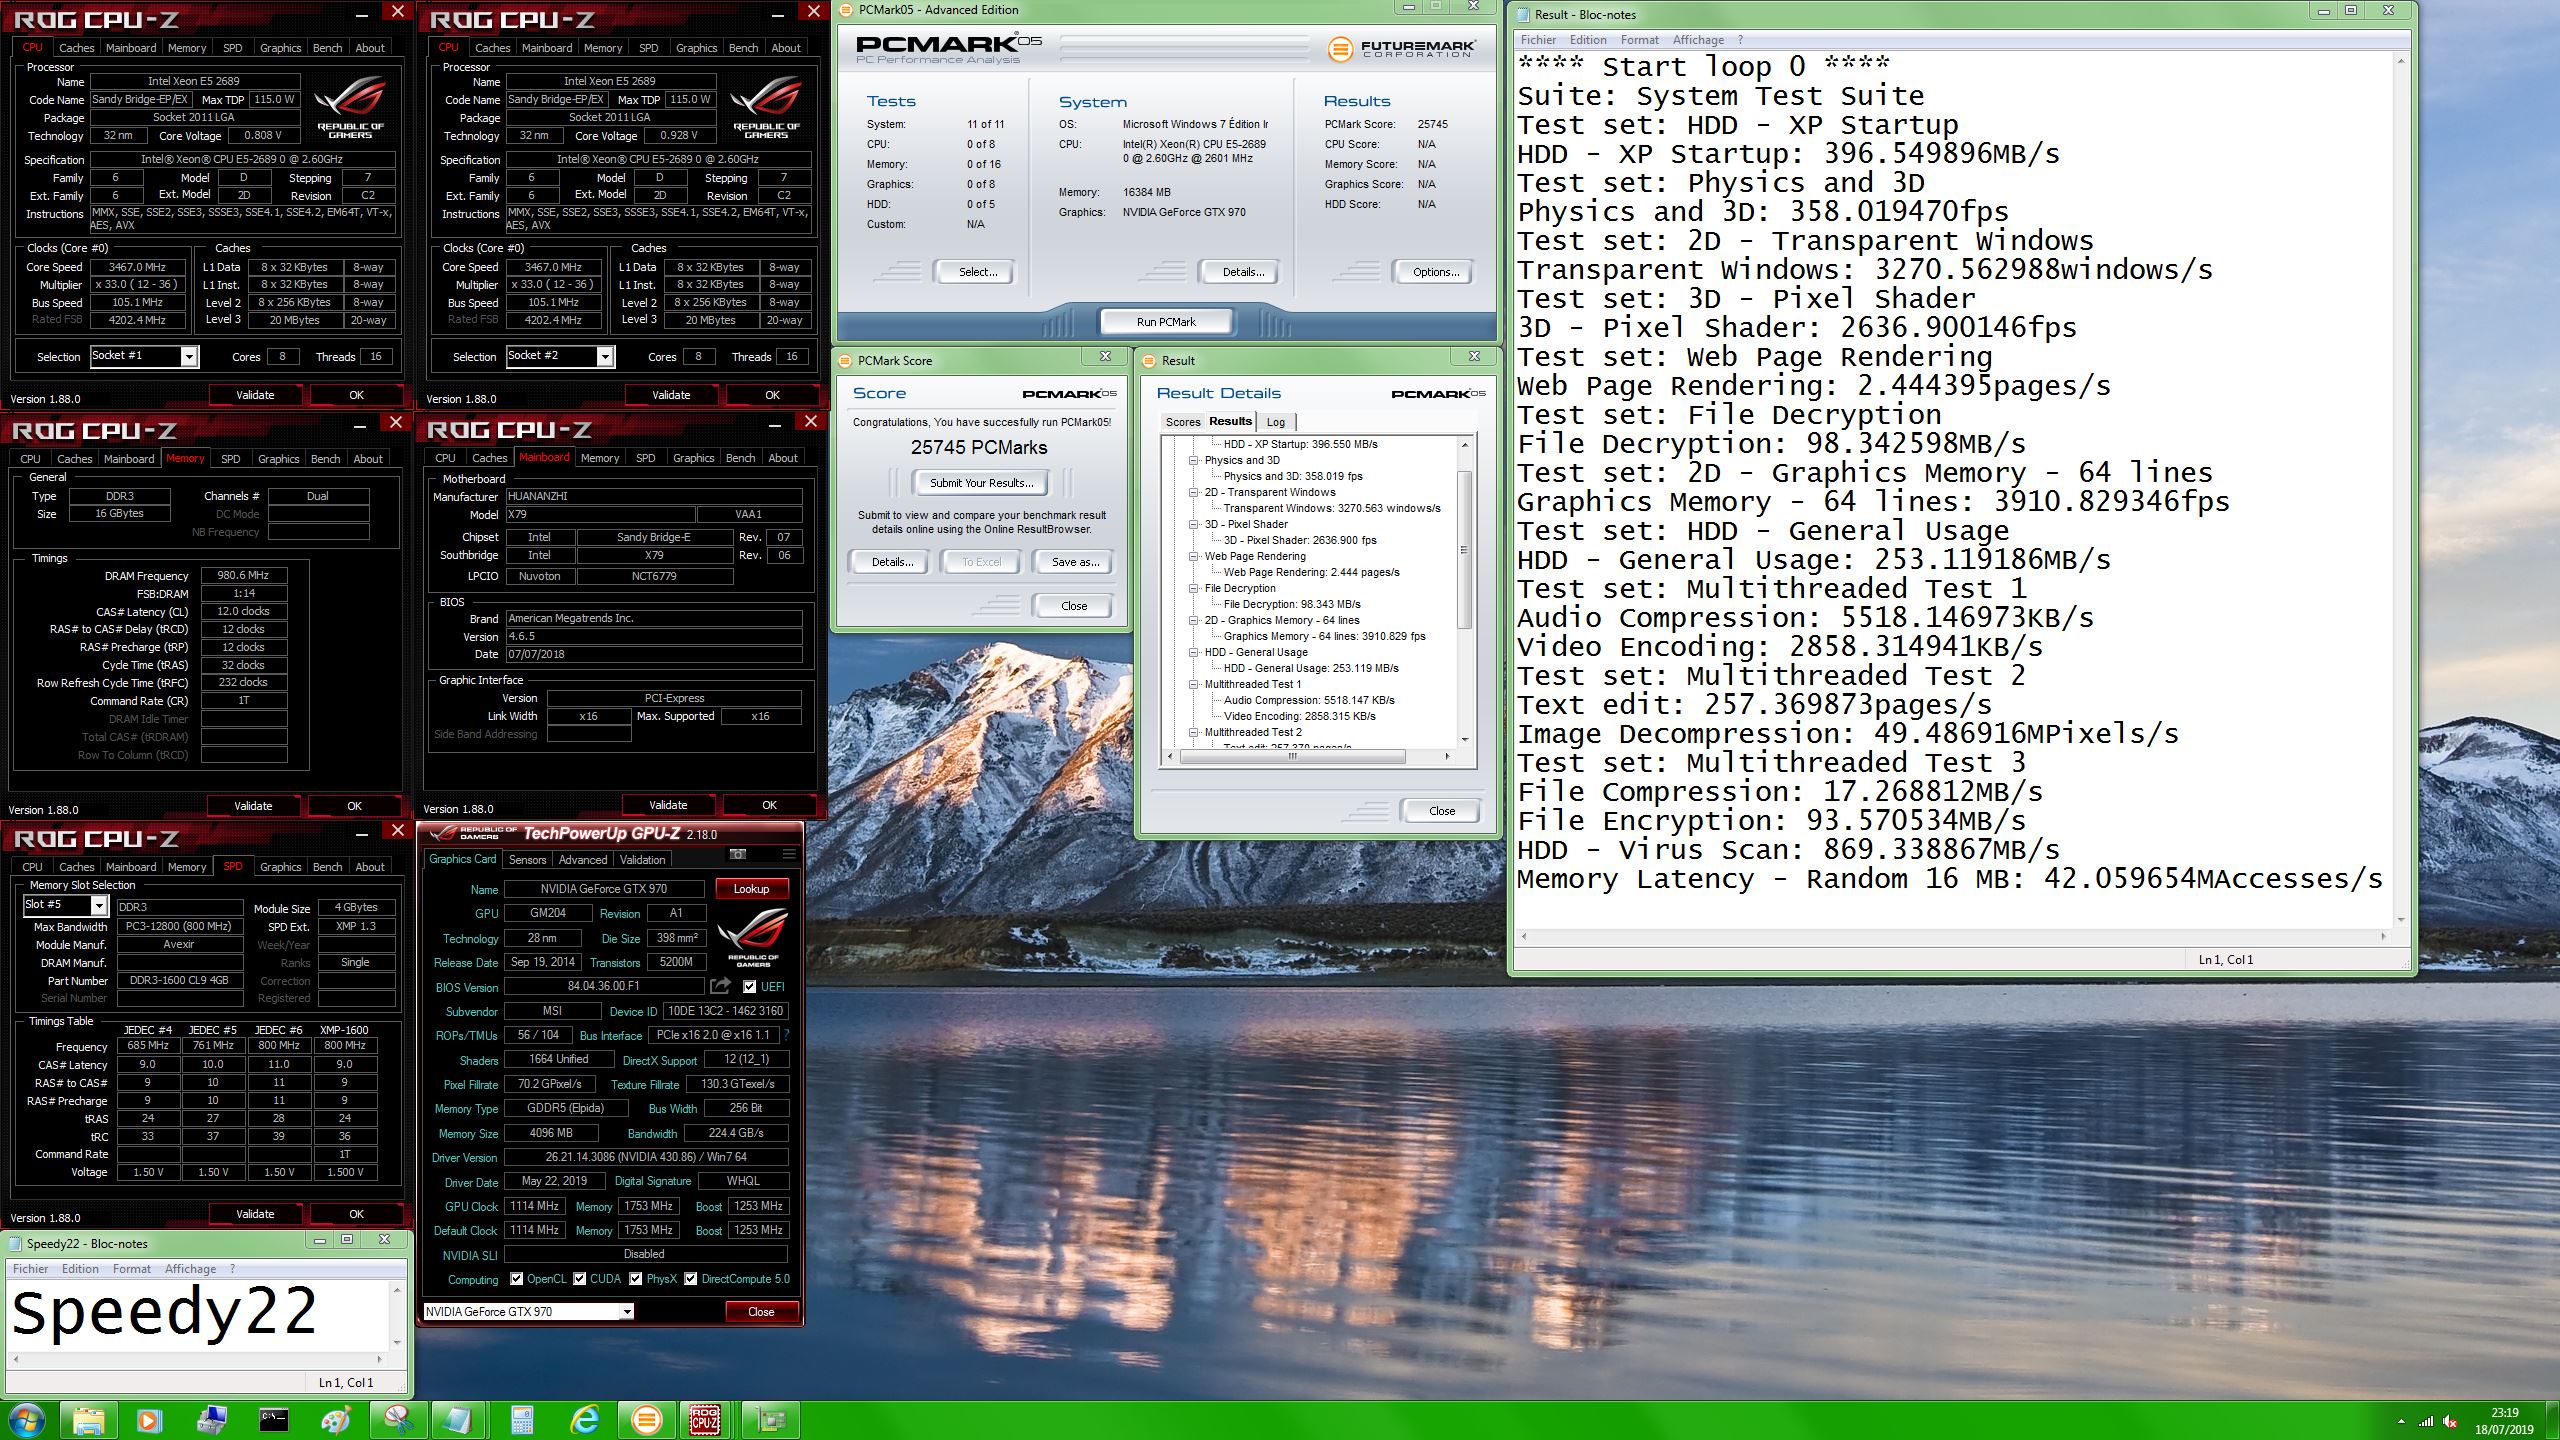
Task: Open the Format menu in Result notepad
Action: (x=1639, y=40)
